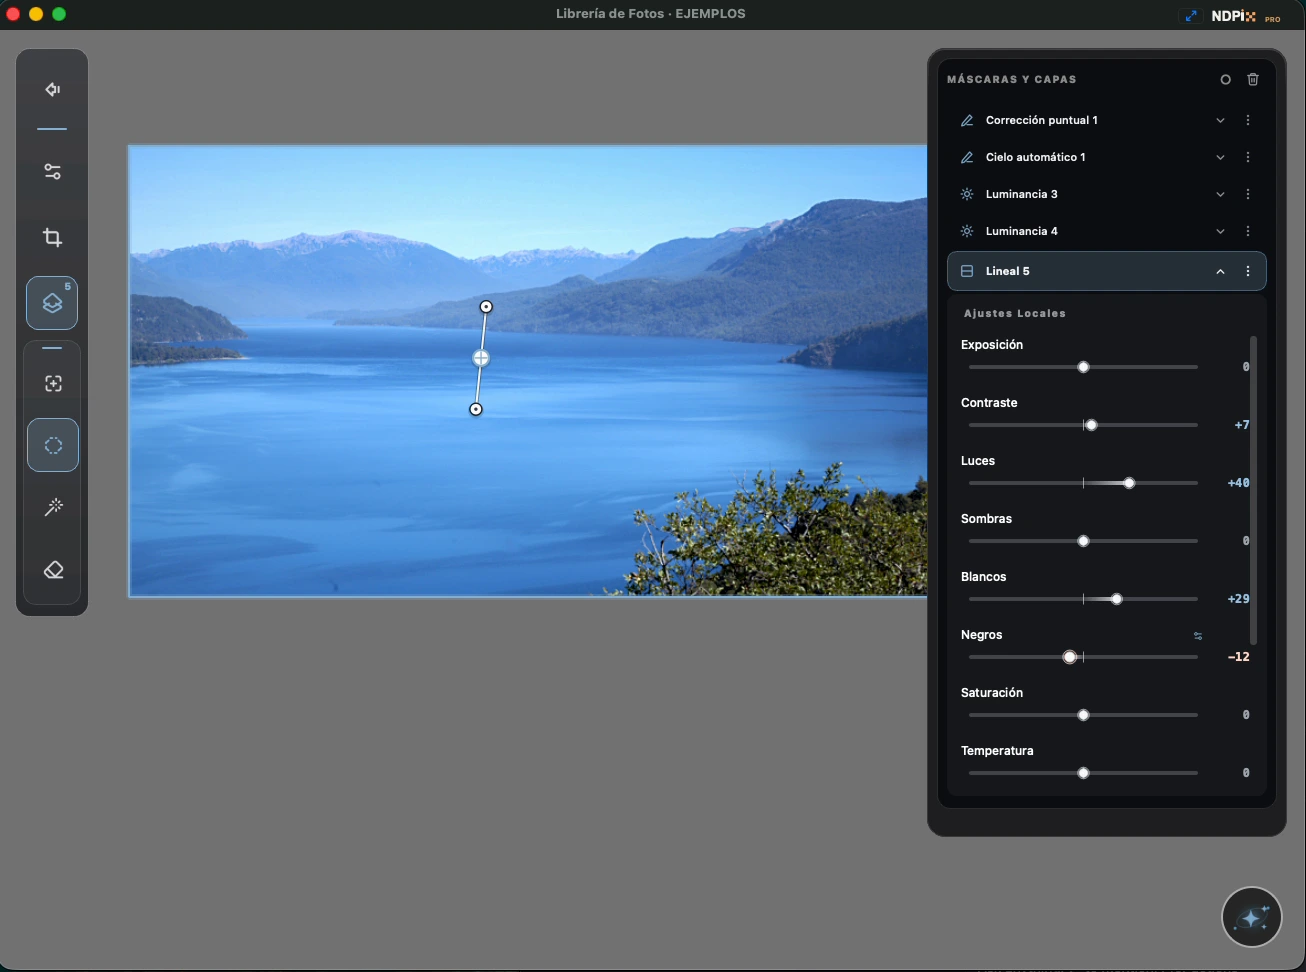This screenshot has width=1306, height=972.
Task: Click the Blancos slider handle
Action: click(x=1116, y=599)
